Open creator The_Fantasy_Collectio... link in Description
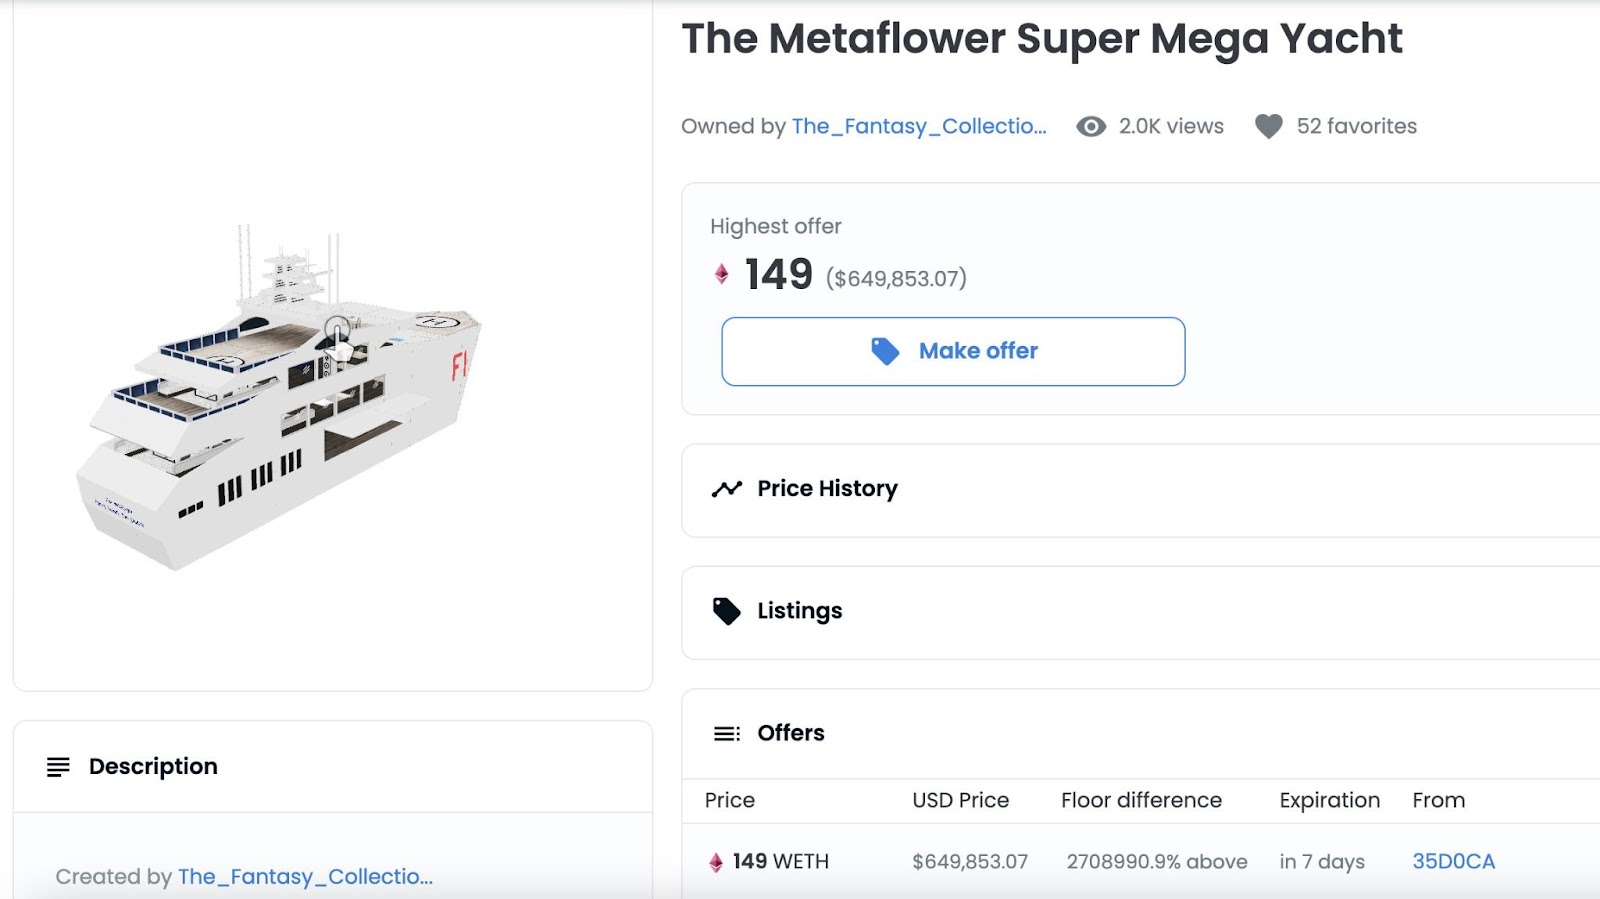This screenshot has height=899, width=1600. tap(305, 877)
